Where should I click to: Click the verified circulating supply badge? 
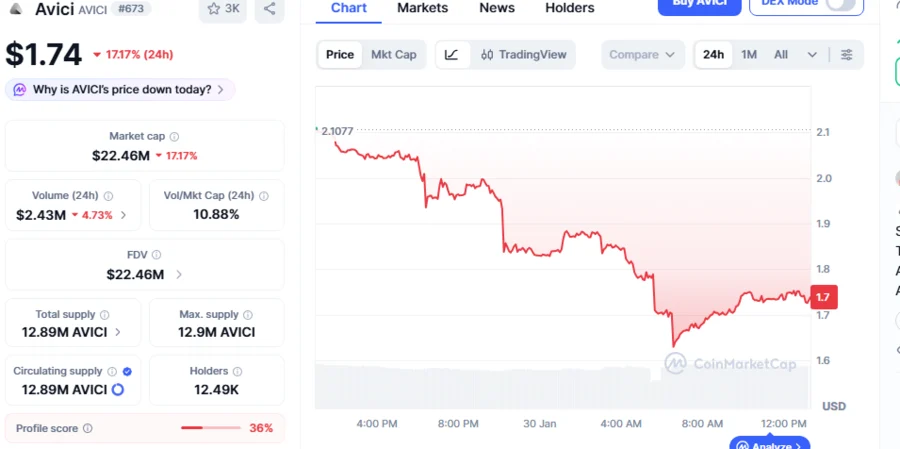[127, 371]
